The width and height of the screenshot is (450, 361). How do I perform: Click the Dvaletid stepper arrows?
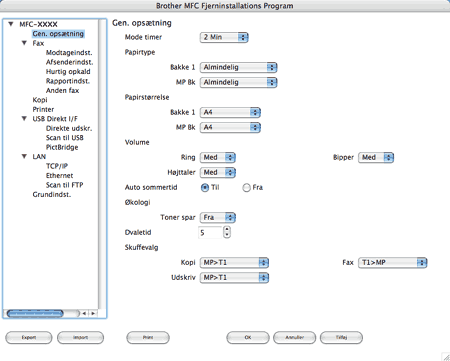[227, 232]
